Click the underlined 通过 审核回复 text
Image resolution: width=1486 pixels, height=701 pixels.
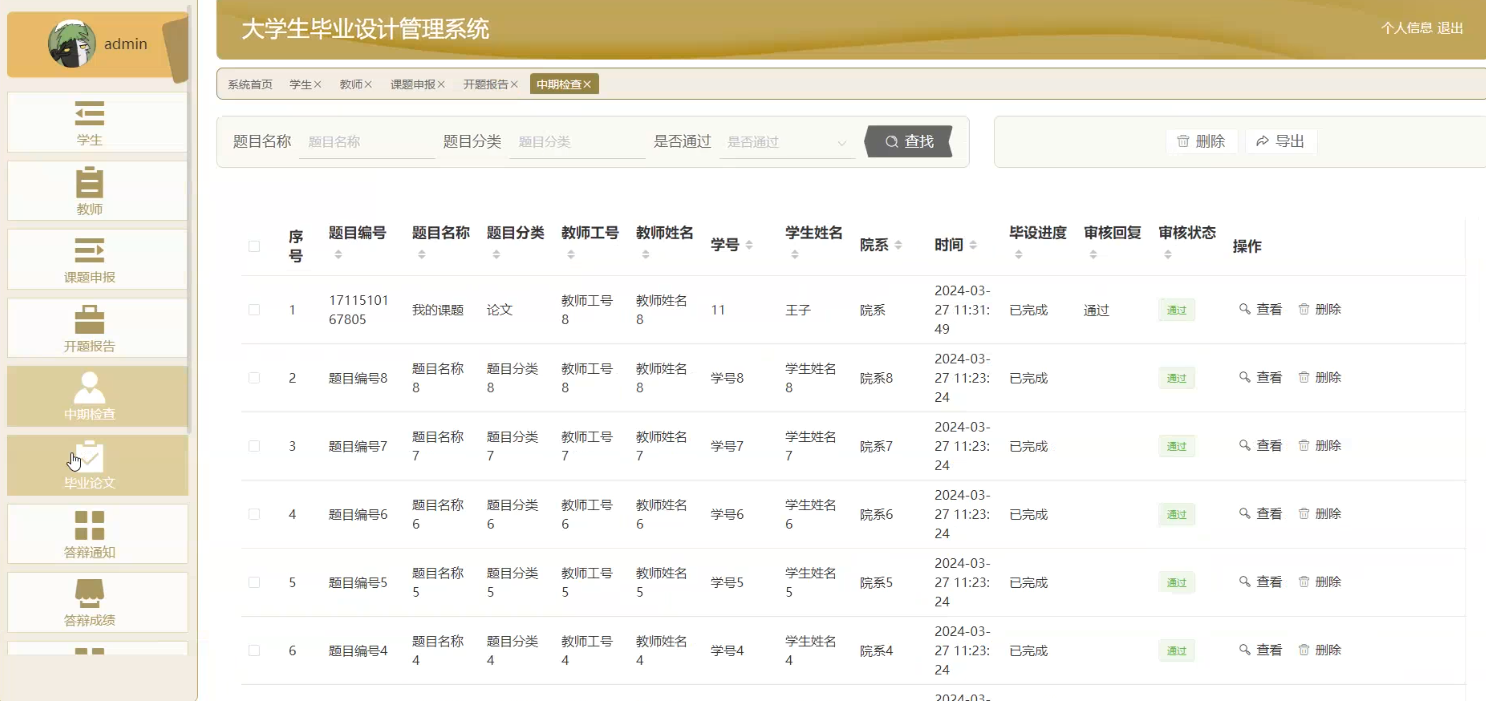(1097, 310)
